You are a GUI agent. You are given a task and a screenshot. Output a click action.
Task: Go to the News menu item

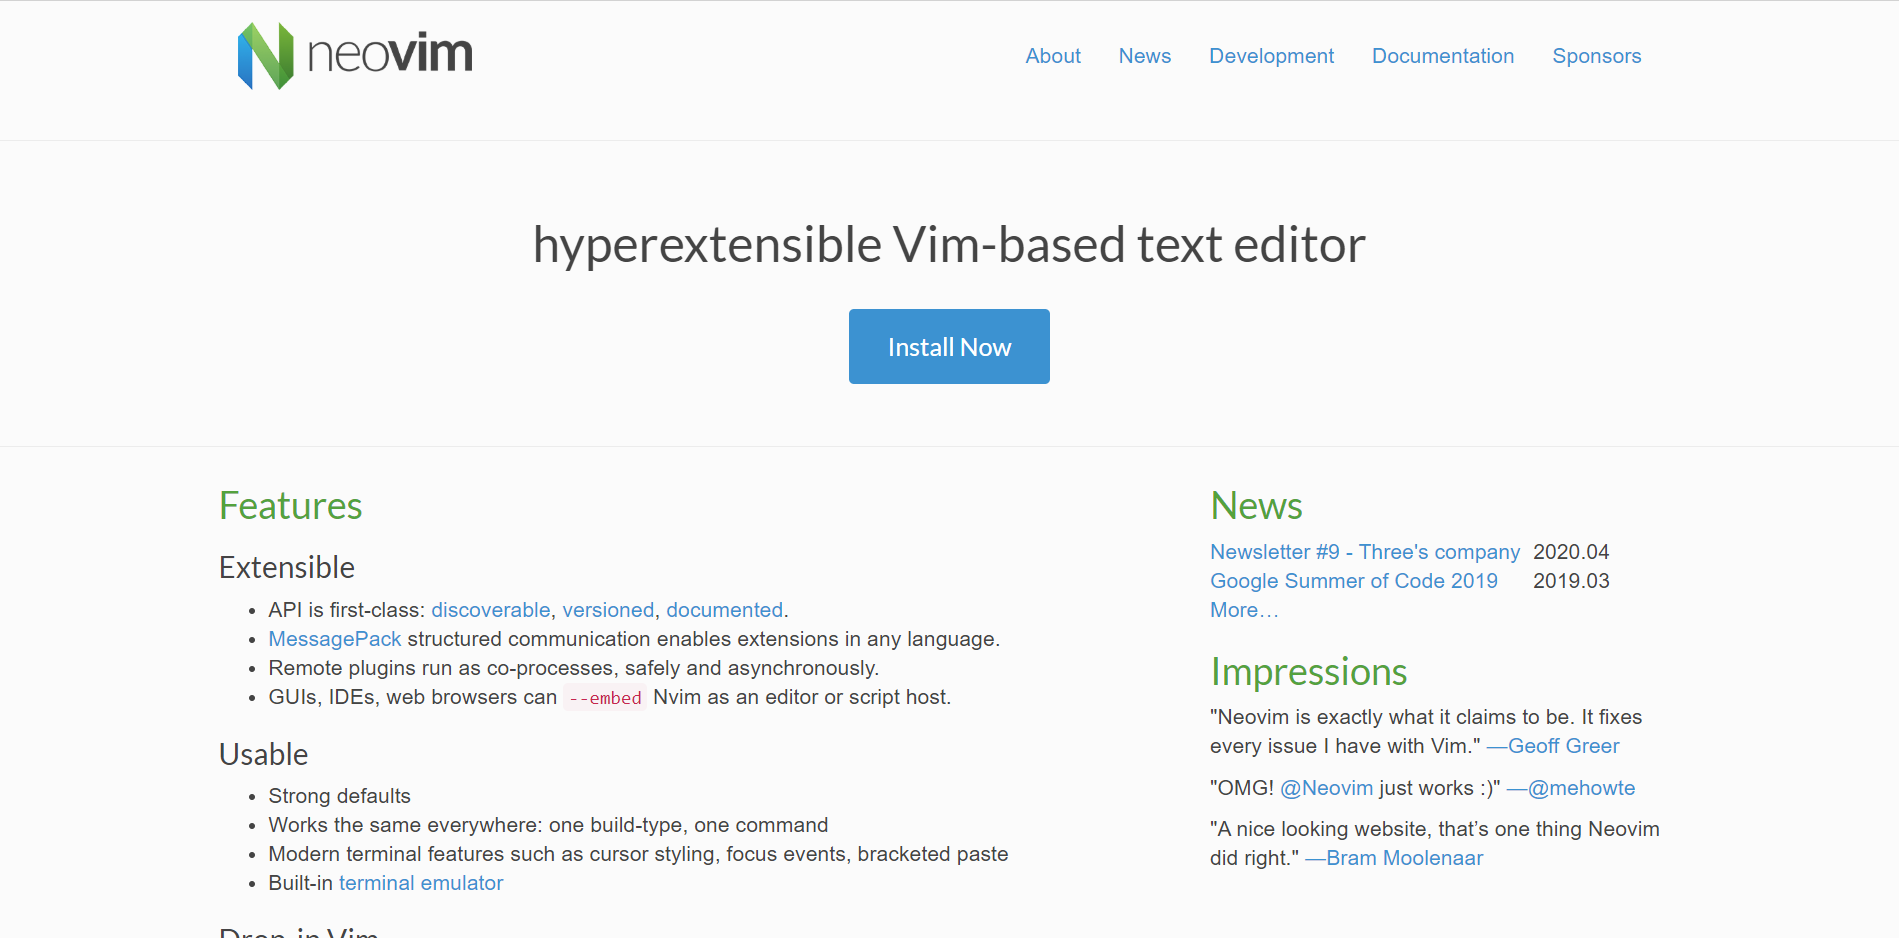[1144, 56]
